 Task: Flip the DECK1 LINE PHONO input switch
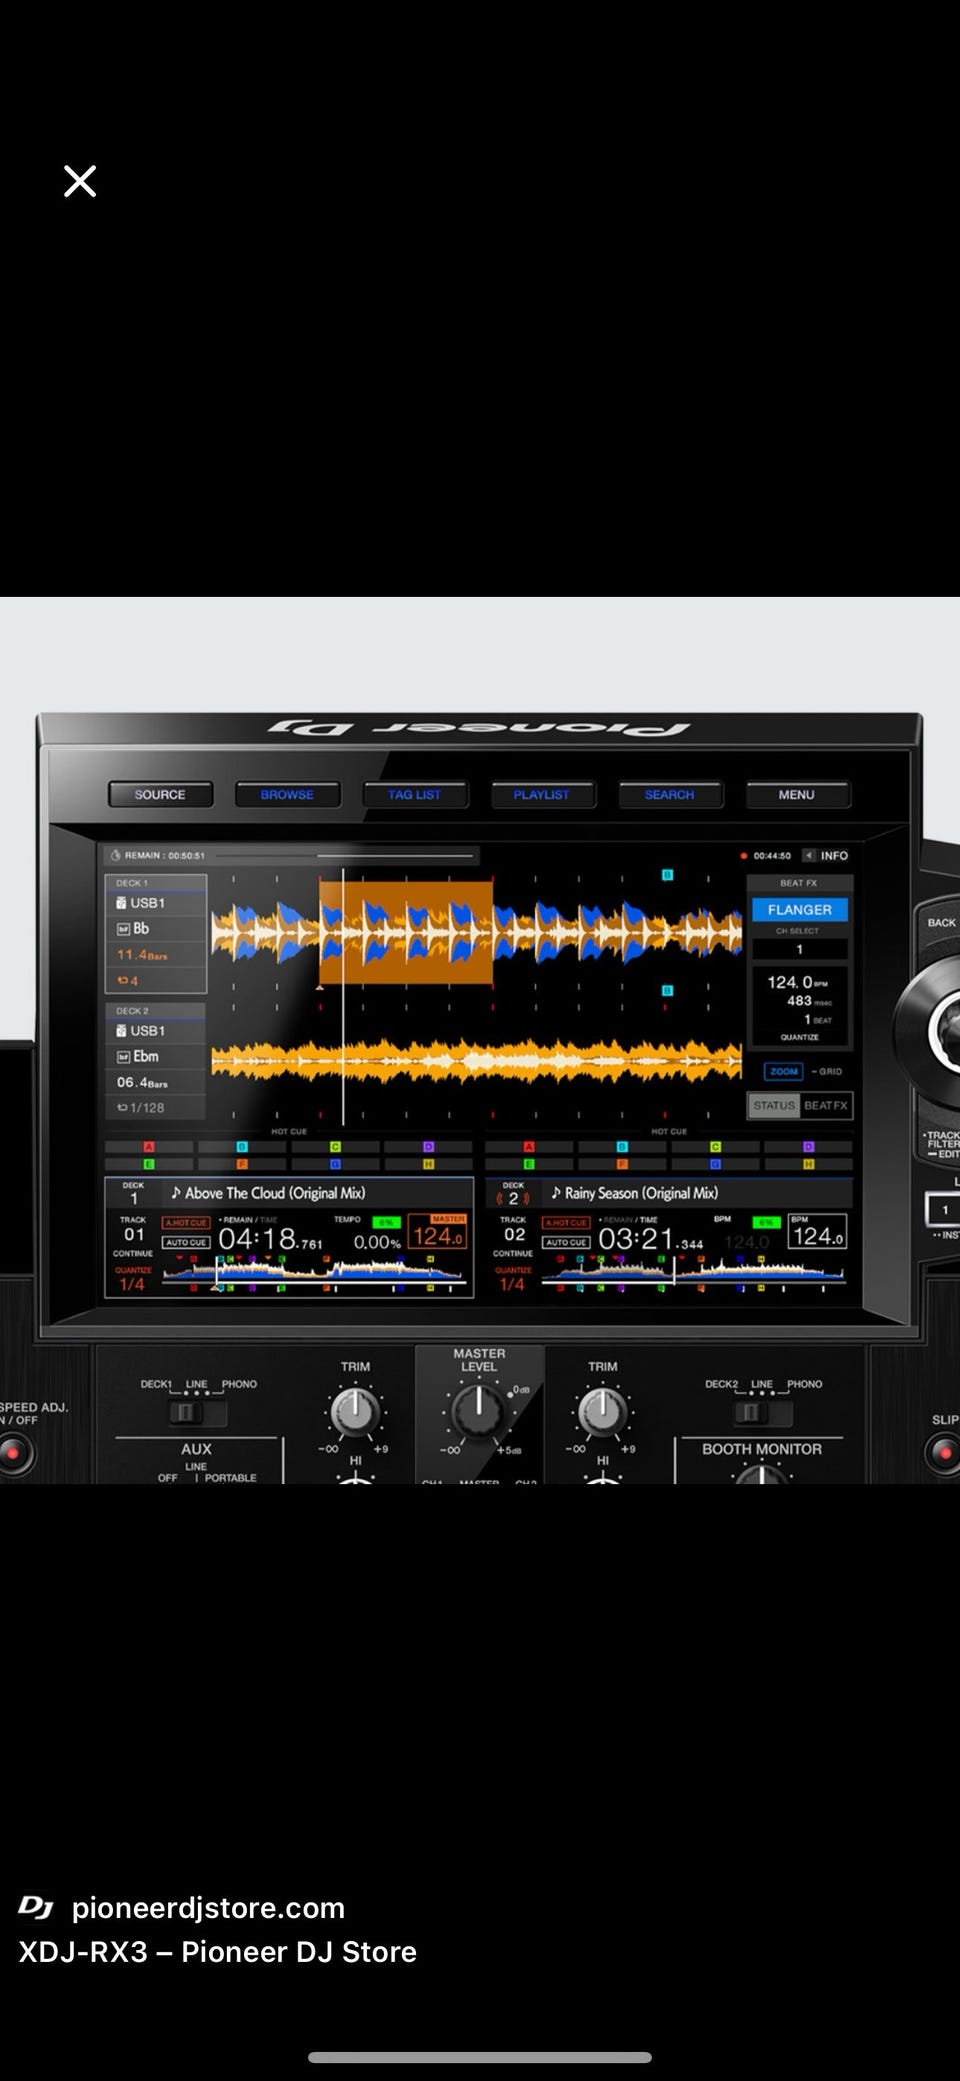coord(196,1412)
